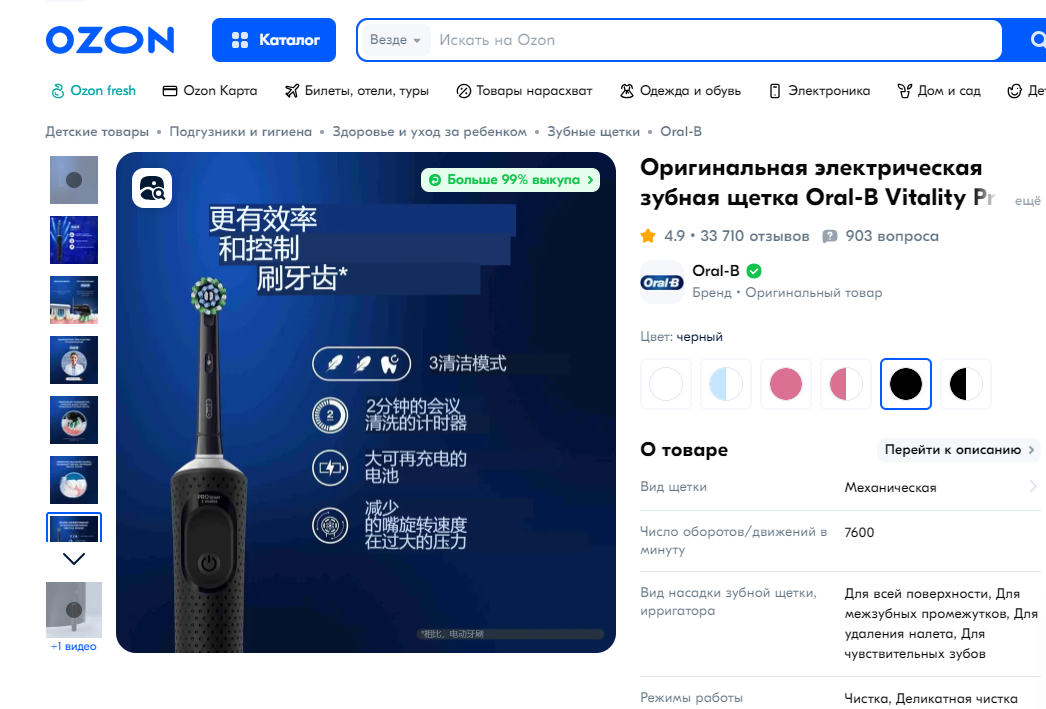The image size is (1046, 709).
Task: Select the thumbnail showing a doctor
Action: click(74, 360)
